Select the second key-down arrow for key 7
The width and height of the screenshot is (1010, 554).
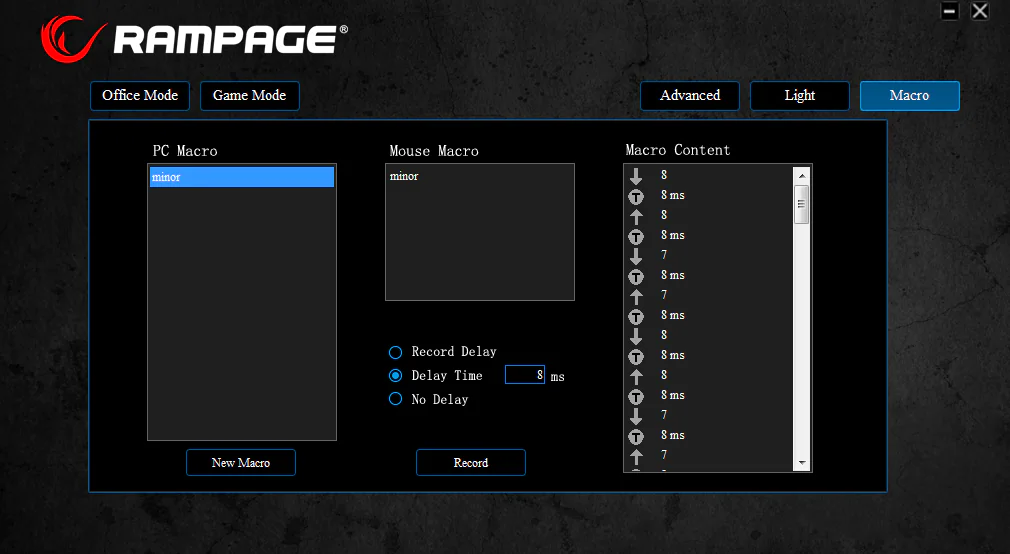[x=636, y=416]
